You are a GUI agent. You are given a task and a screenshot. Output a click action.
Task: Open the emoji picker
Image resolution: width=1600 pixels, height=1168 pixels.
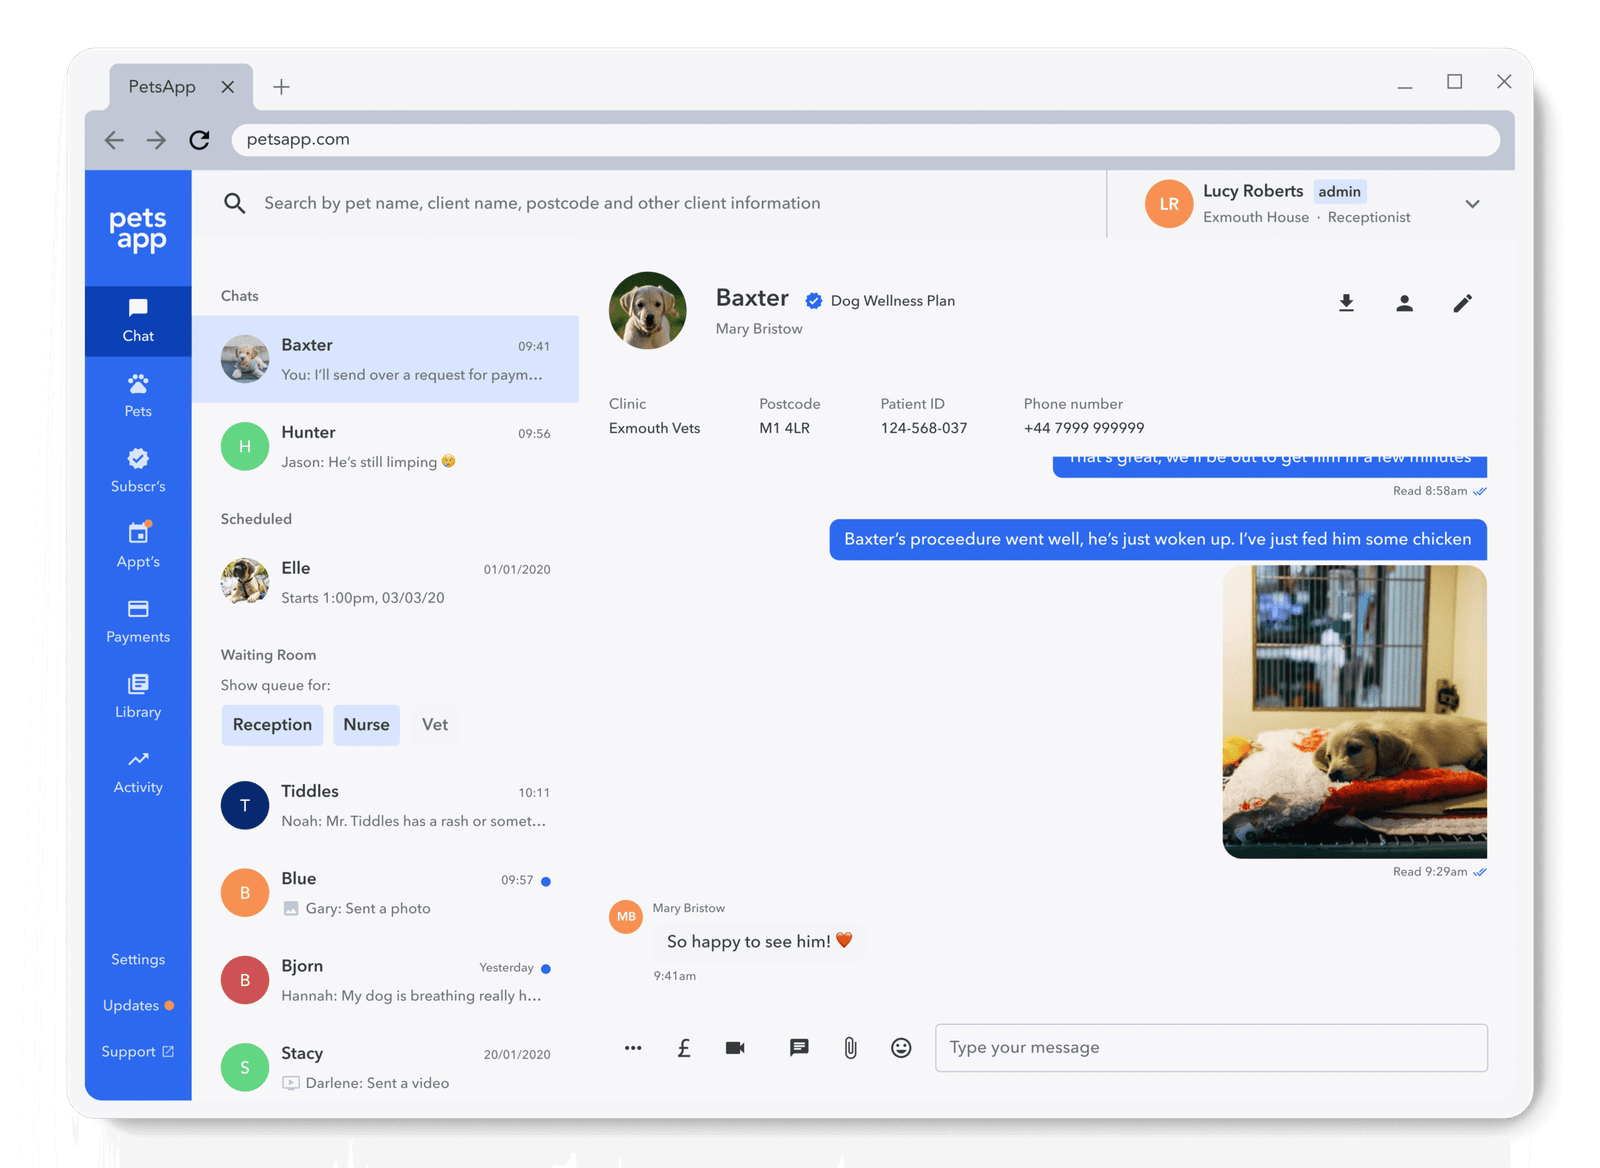901,1048
